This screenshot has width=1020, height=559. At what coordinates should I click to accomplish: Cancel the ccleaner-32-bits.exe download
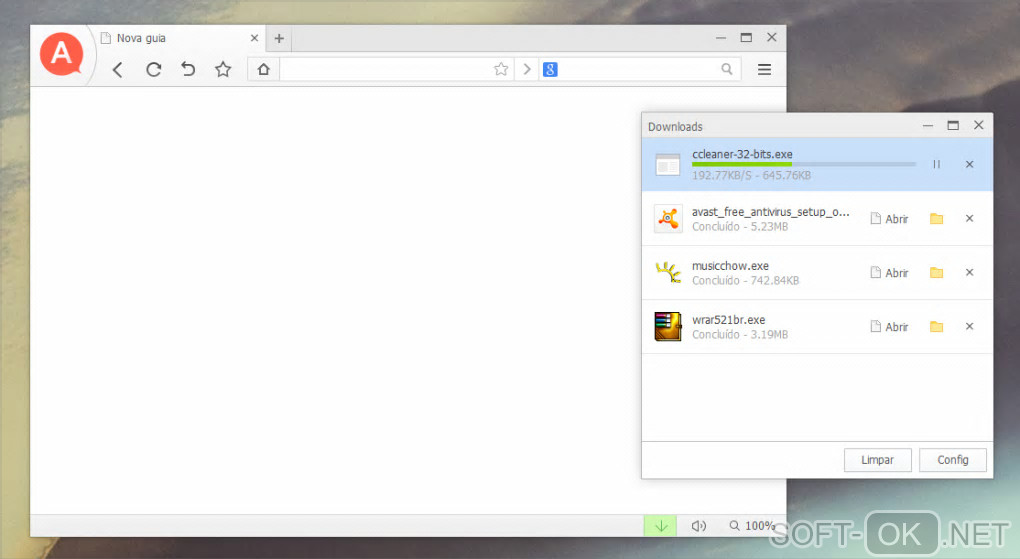[x=969, y=164]
